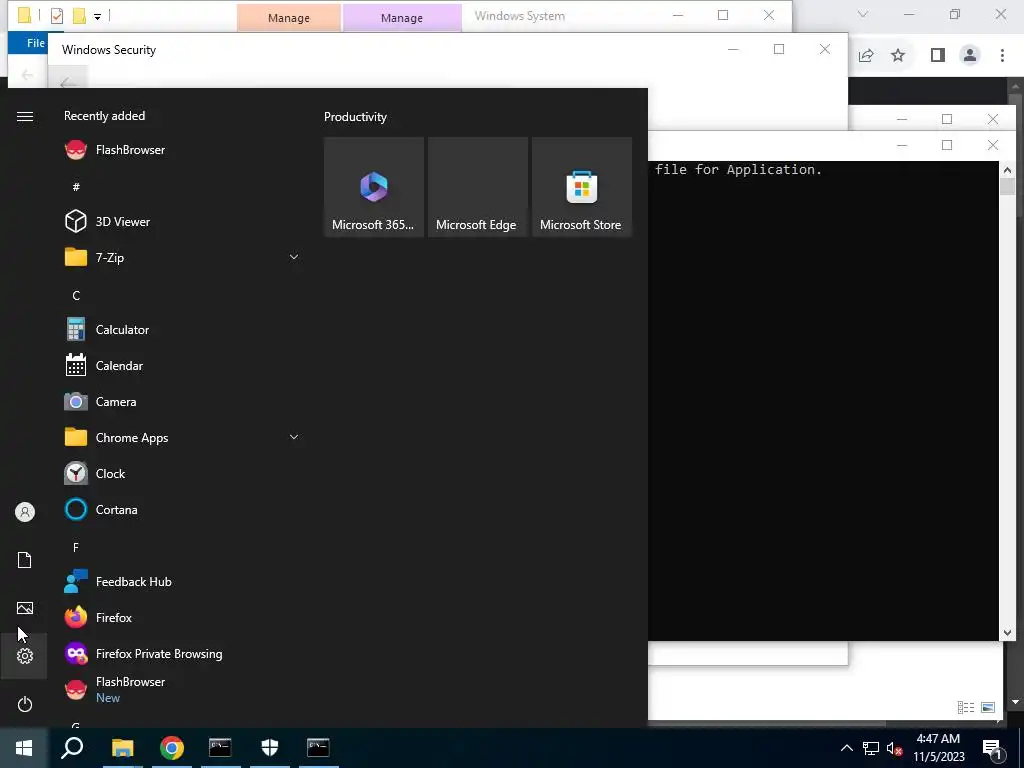The image size is (1024, 768).
Task: Open File Explorer from the taskbar
Action: coord(122,748)
